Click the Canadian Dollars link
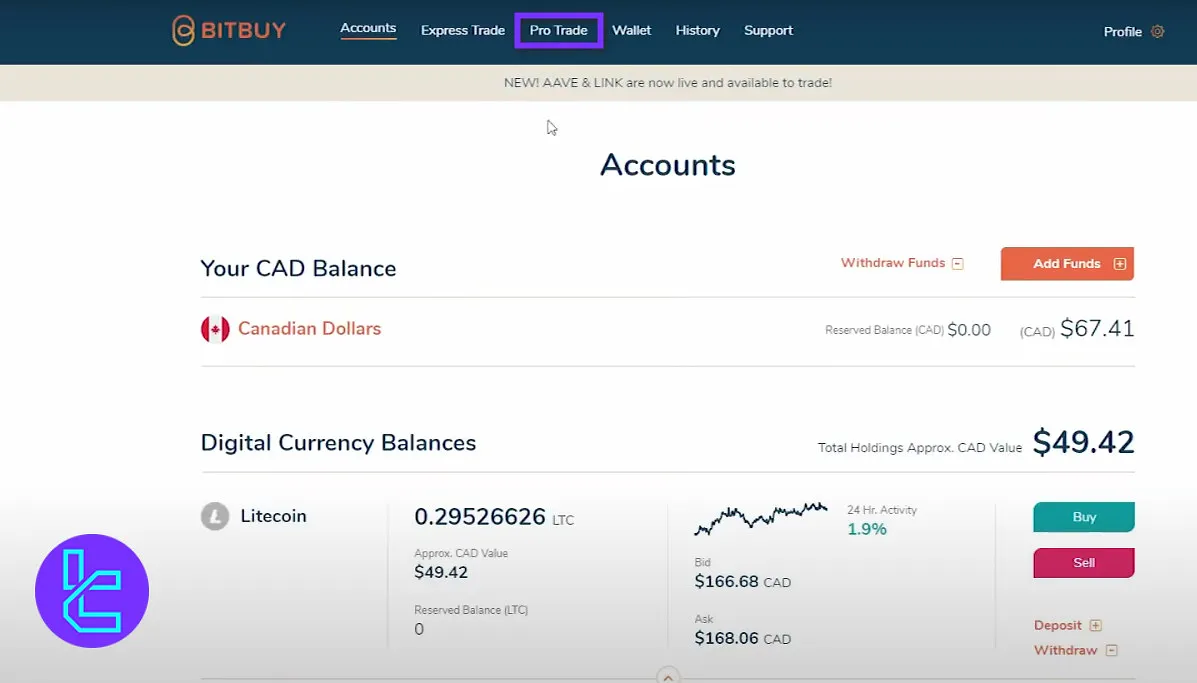The image size is (1197, 683). [309, 329]
